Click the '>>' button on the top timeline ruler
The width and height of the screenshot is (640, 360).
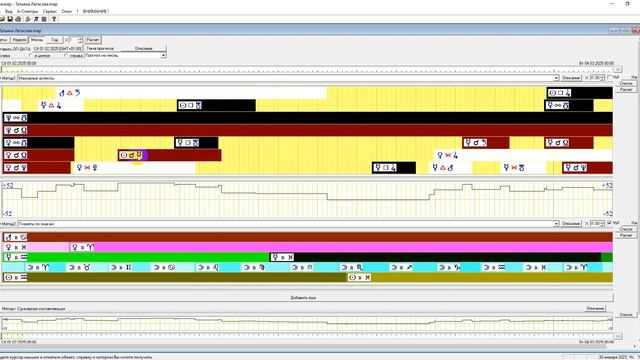(618, 69)
